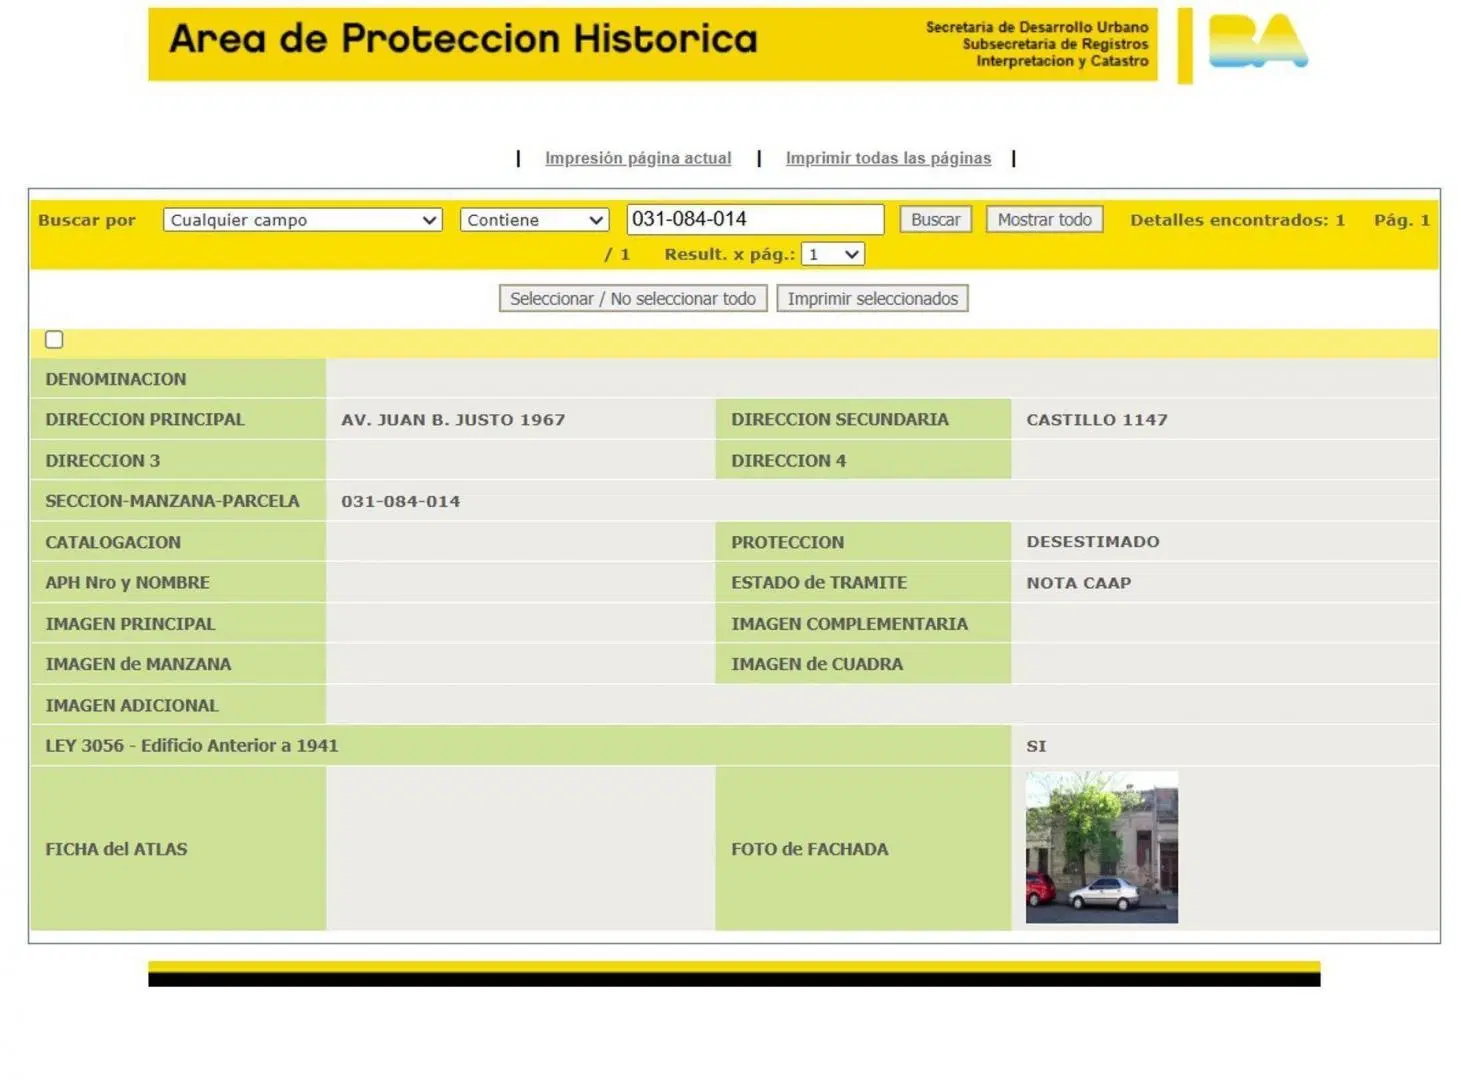This screenshot has width=1461, height=1080.
Task: Open the results per page dropdown
Action: tap(832, 254)
